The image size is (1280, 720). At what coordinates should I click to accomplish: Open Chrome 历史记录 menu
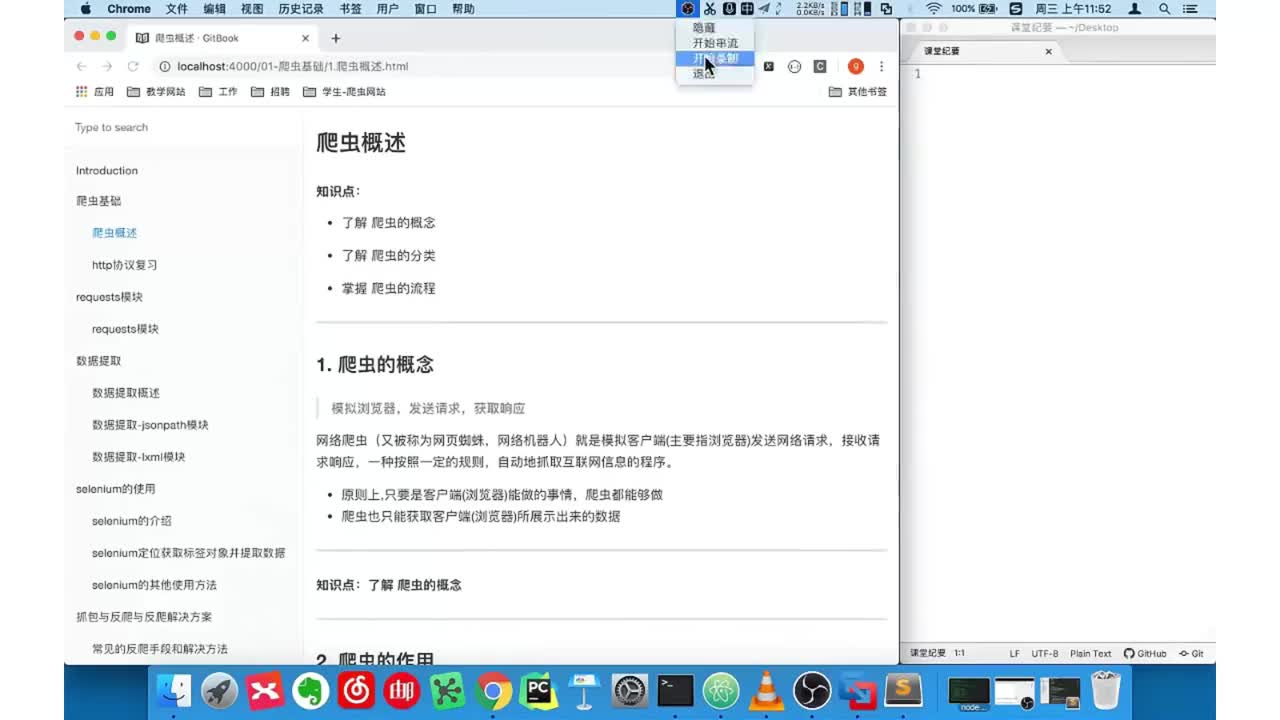[x=301, y=8]
